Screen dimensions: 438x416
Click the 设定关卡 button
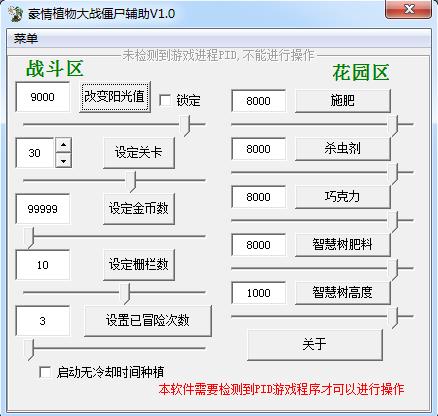point(139,152)
